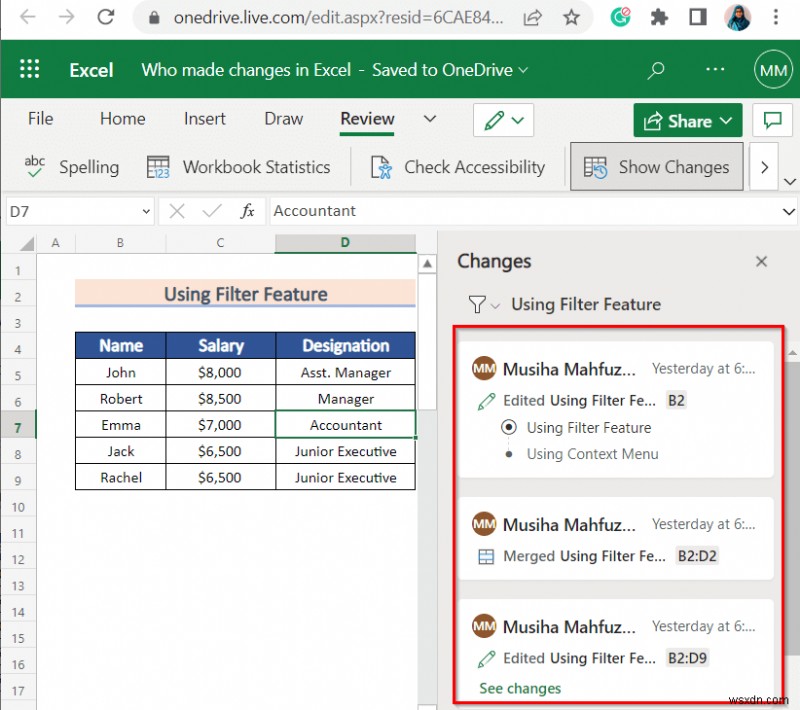Select the Using Context Menu version radio
Screen dimensions: 800x710
(x=510, y=454)
